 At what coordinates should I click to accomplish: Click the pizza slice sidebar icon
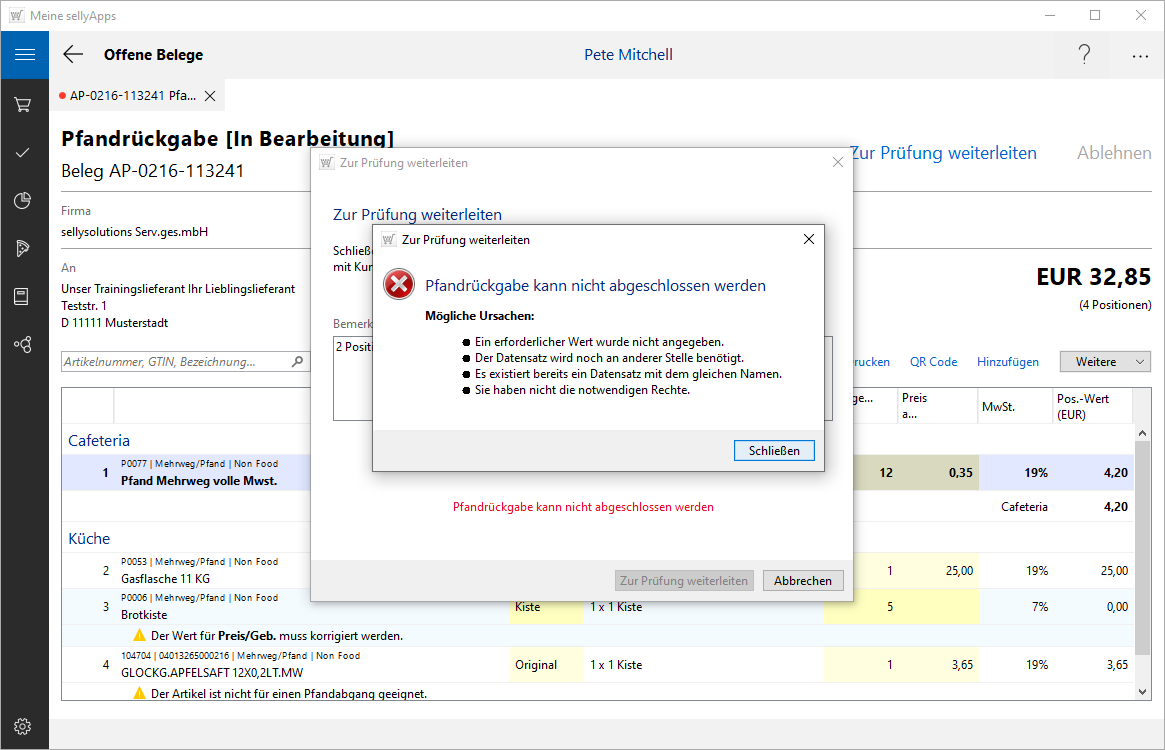pos(24,248)
